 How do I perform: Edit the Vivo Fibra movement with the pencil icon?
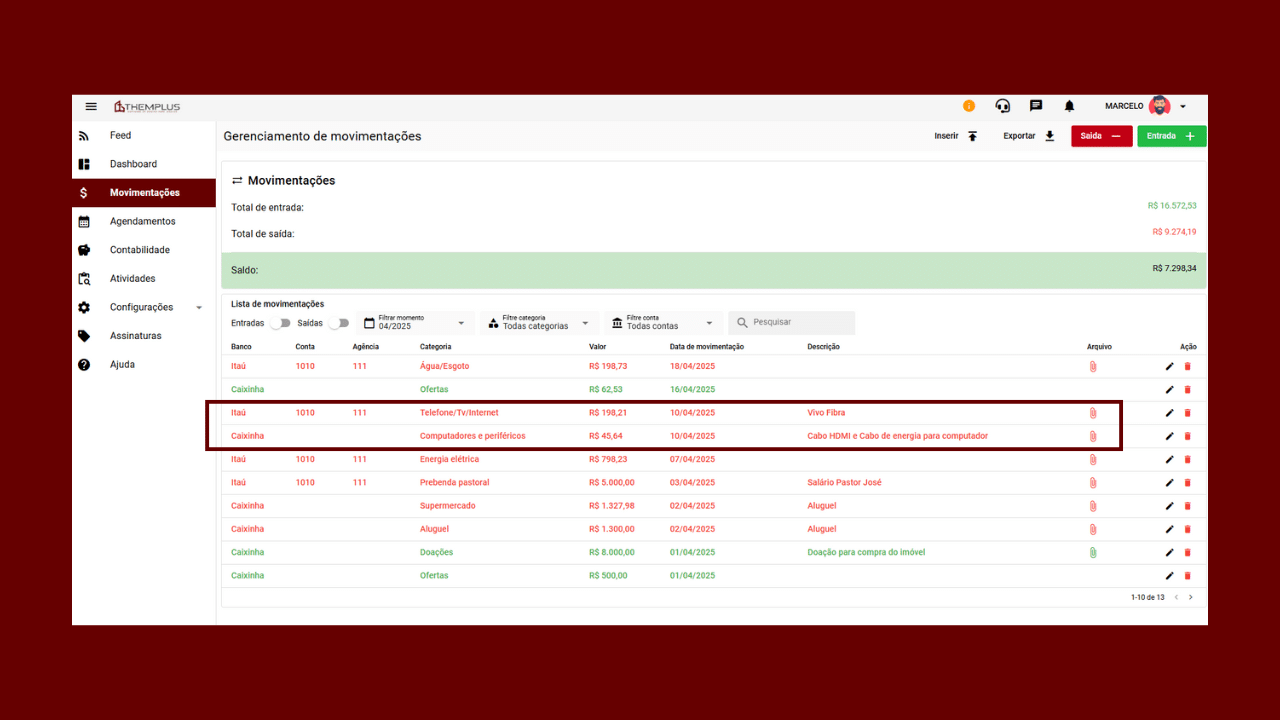(x=1168, y=412)
